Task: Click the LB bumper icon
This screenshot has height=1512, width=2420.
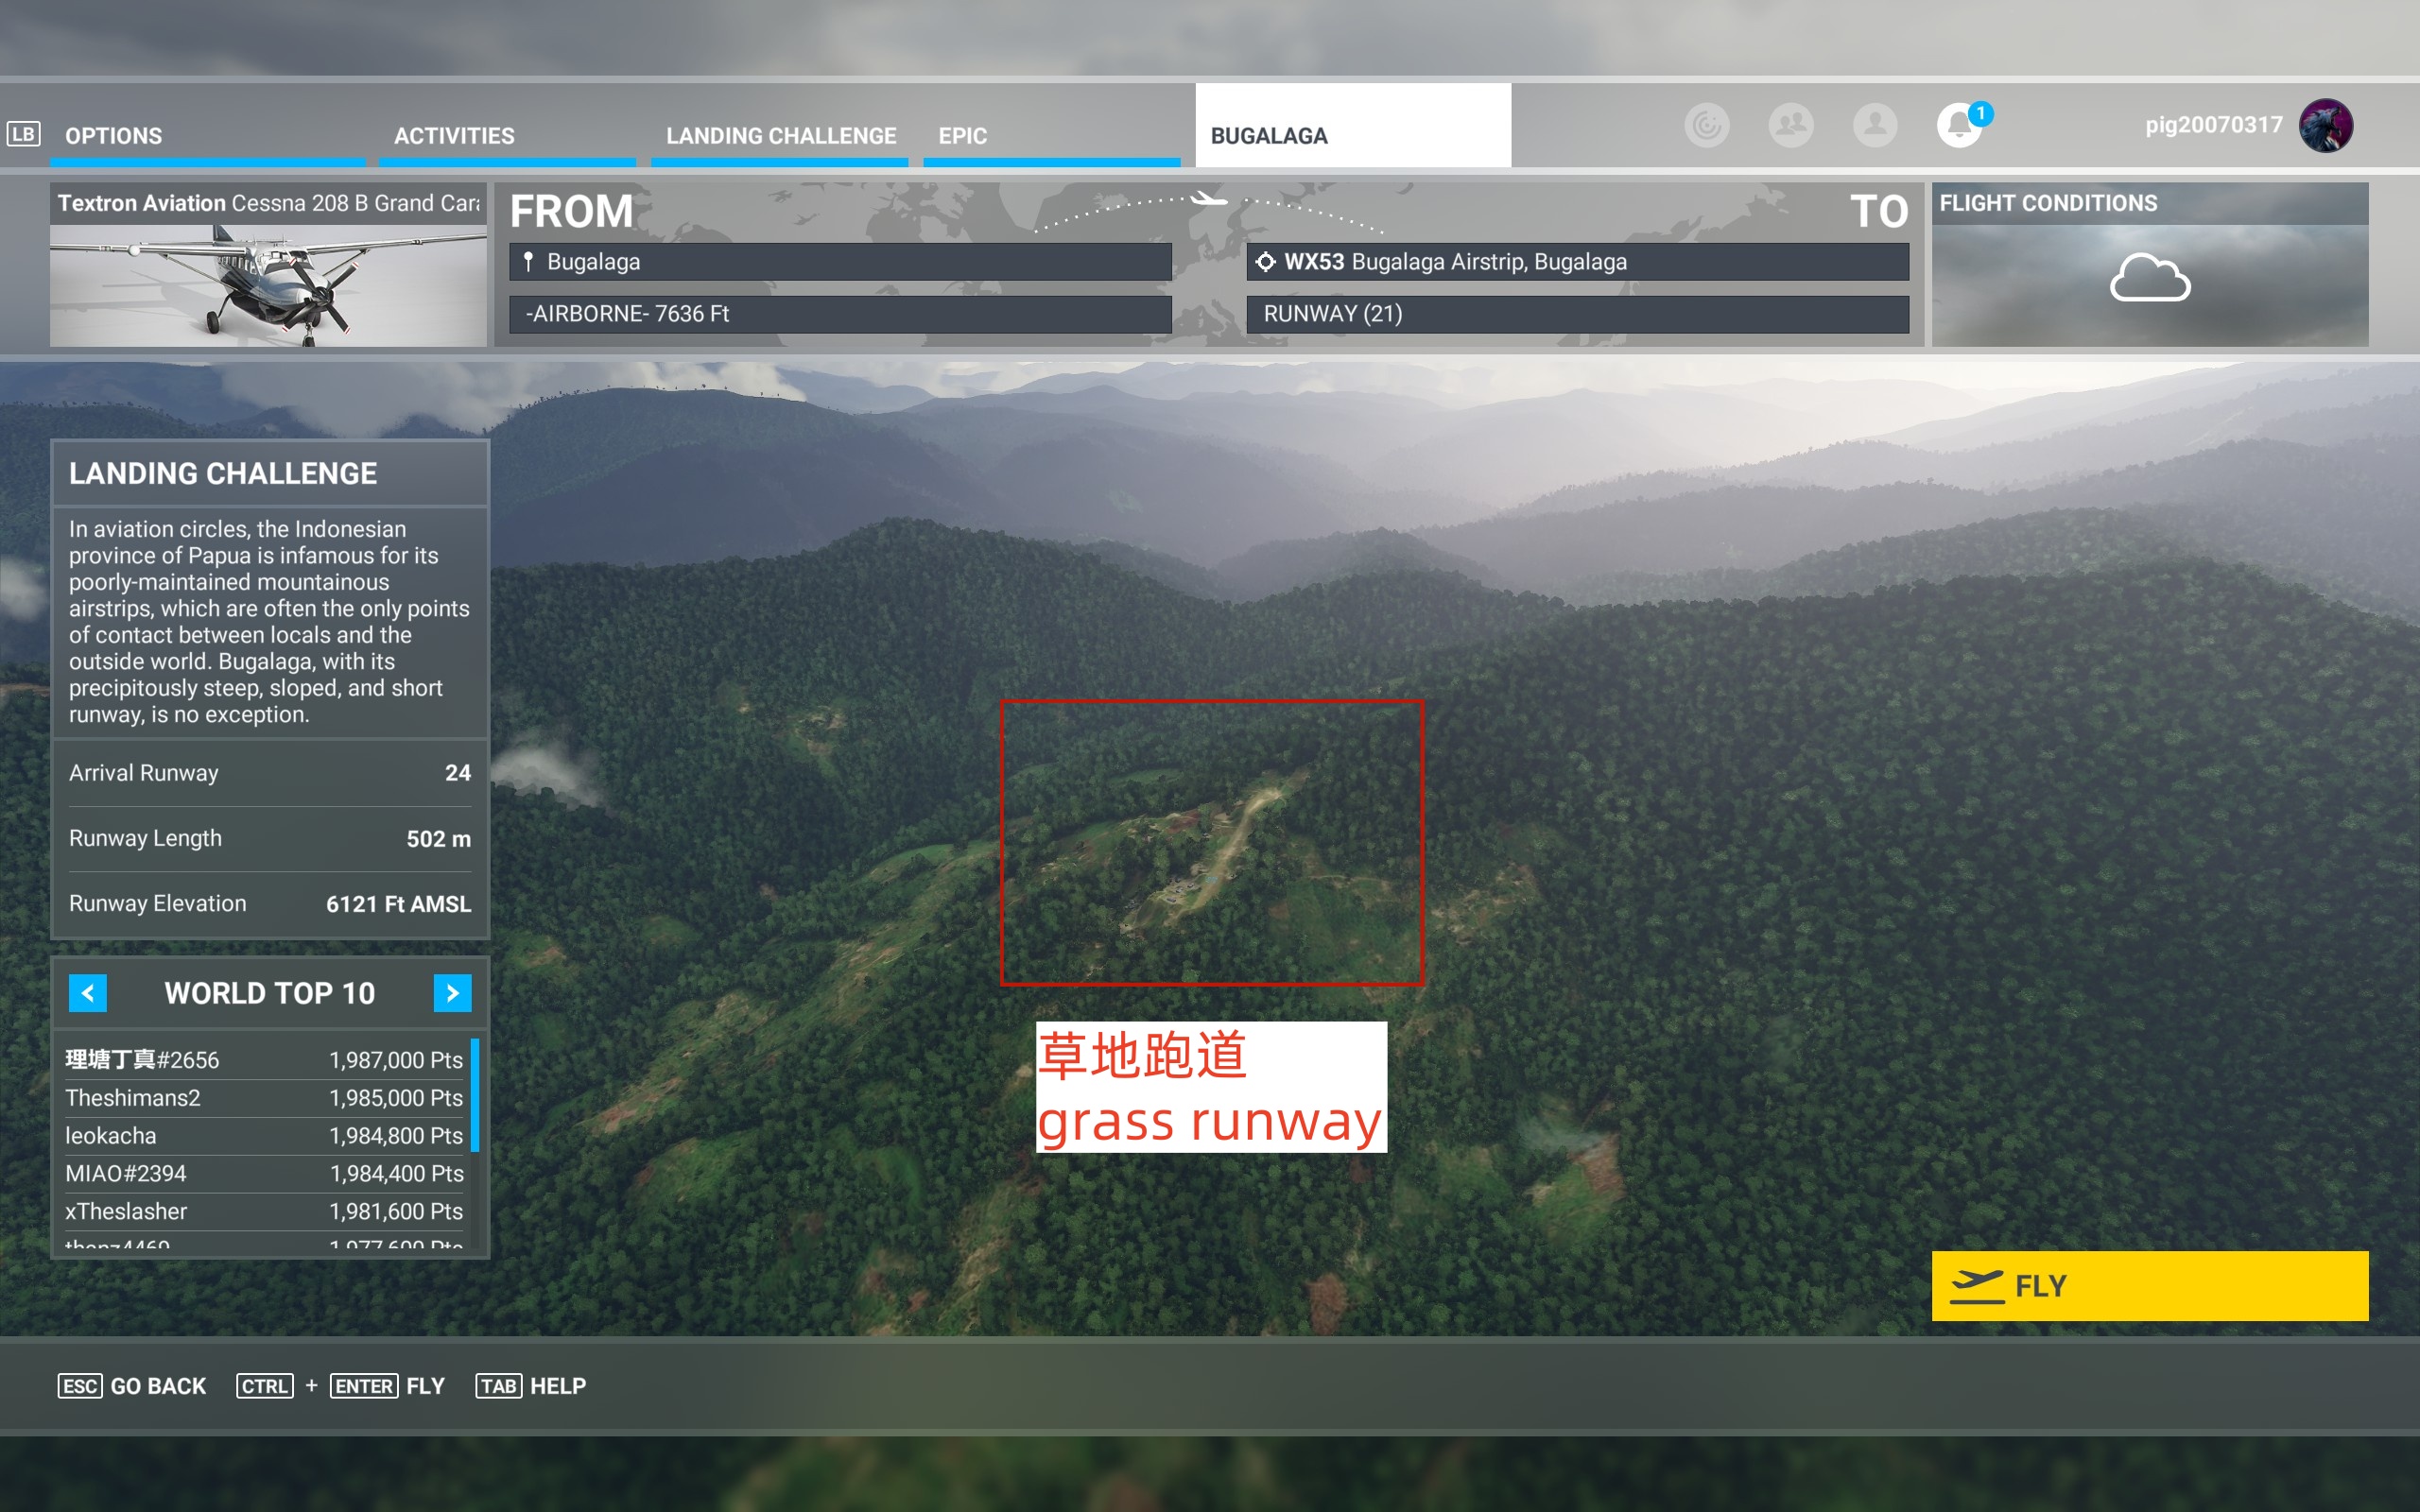Action: (x=24, y=134)
